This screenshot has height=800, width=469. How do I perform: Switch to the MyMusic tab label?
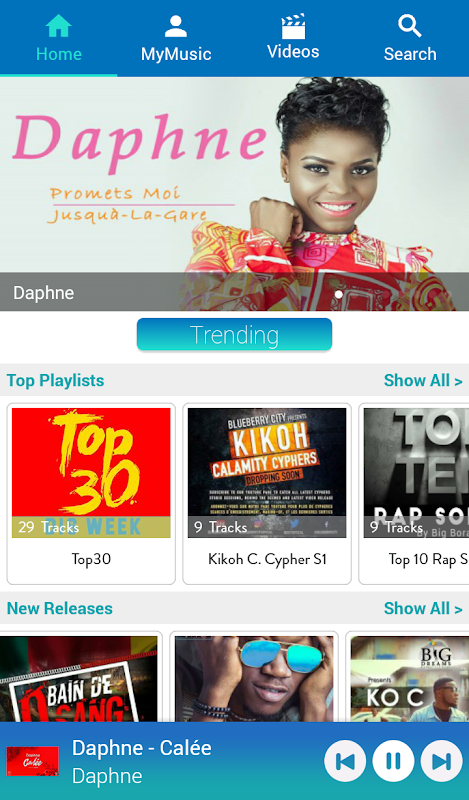tap(176, 54)
